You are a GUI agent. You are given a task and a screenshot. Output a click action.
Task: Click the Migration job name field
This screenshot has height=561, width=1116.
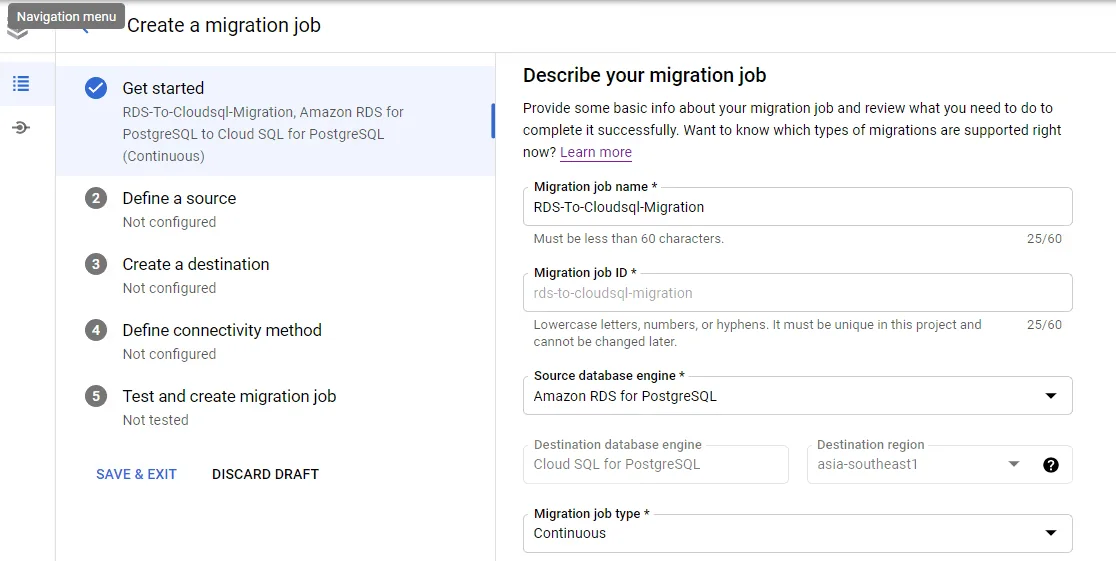pyautogui.click(x=797, y=207)
